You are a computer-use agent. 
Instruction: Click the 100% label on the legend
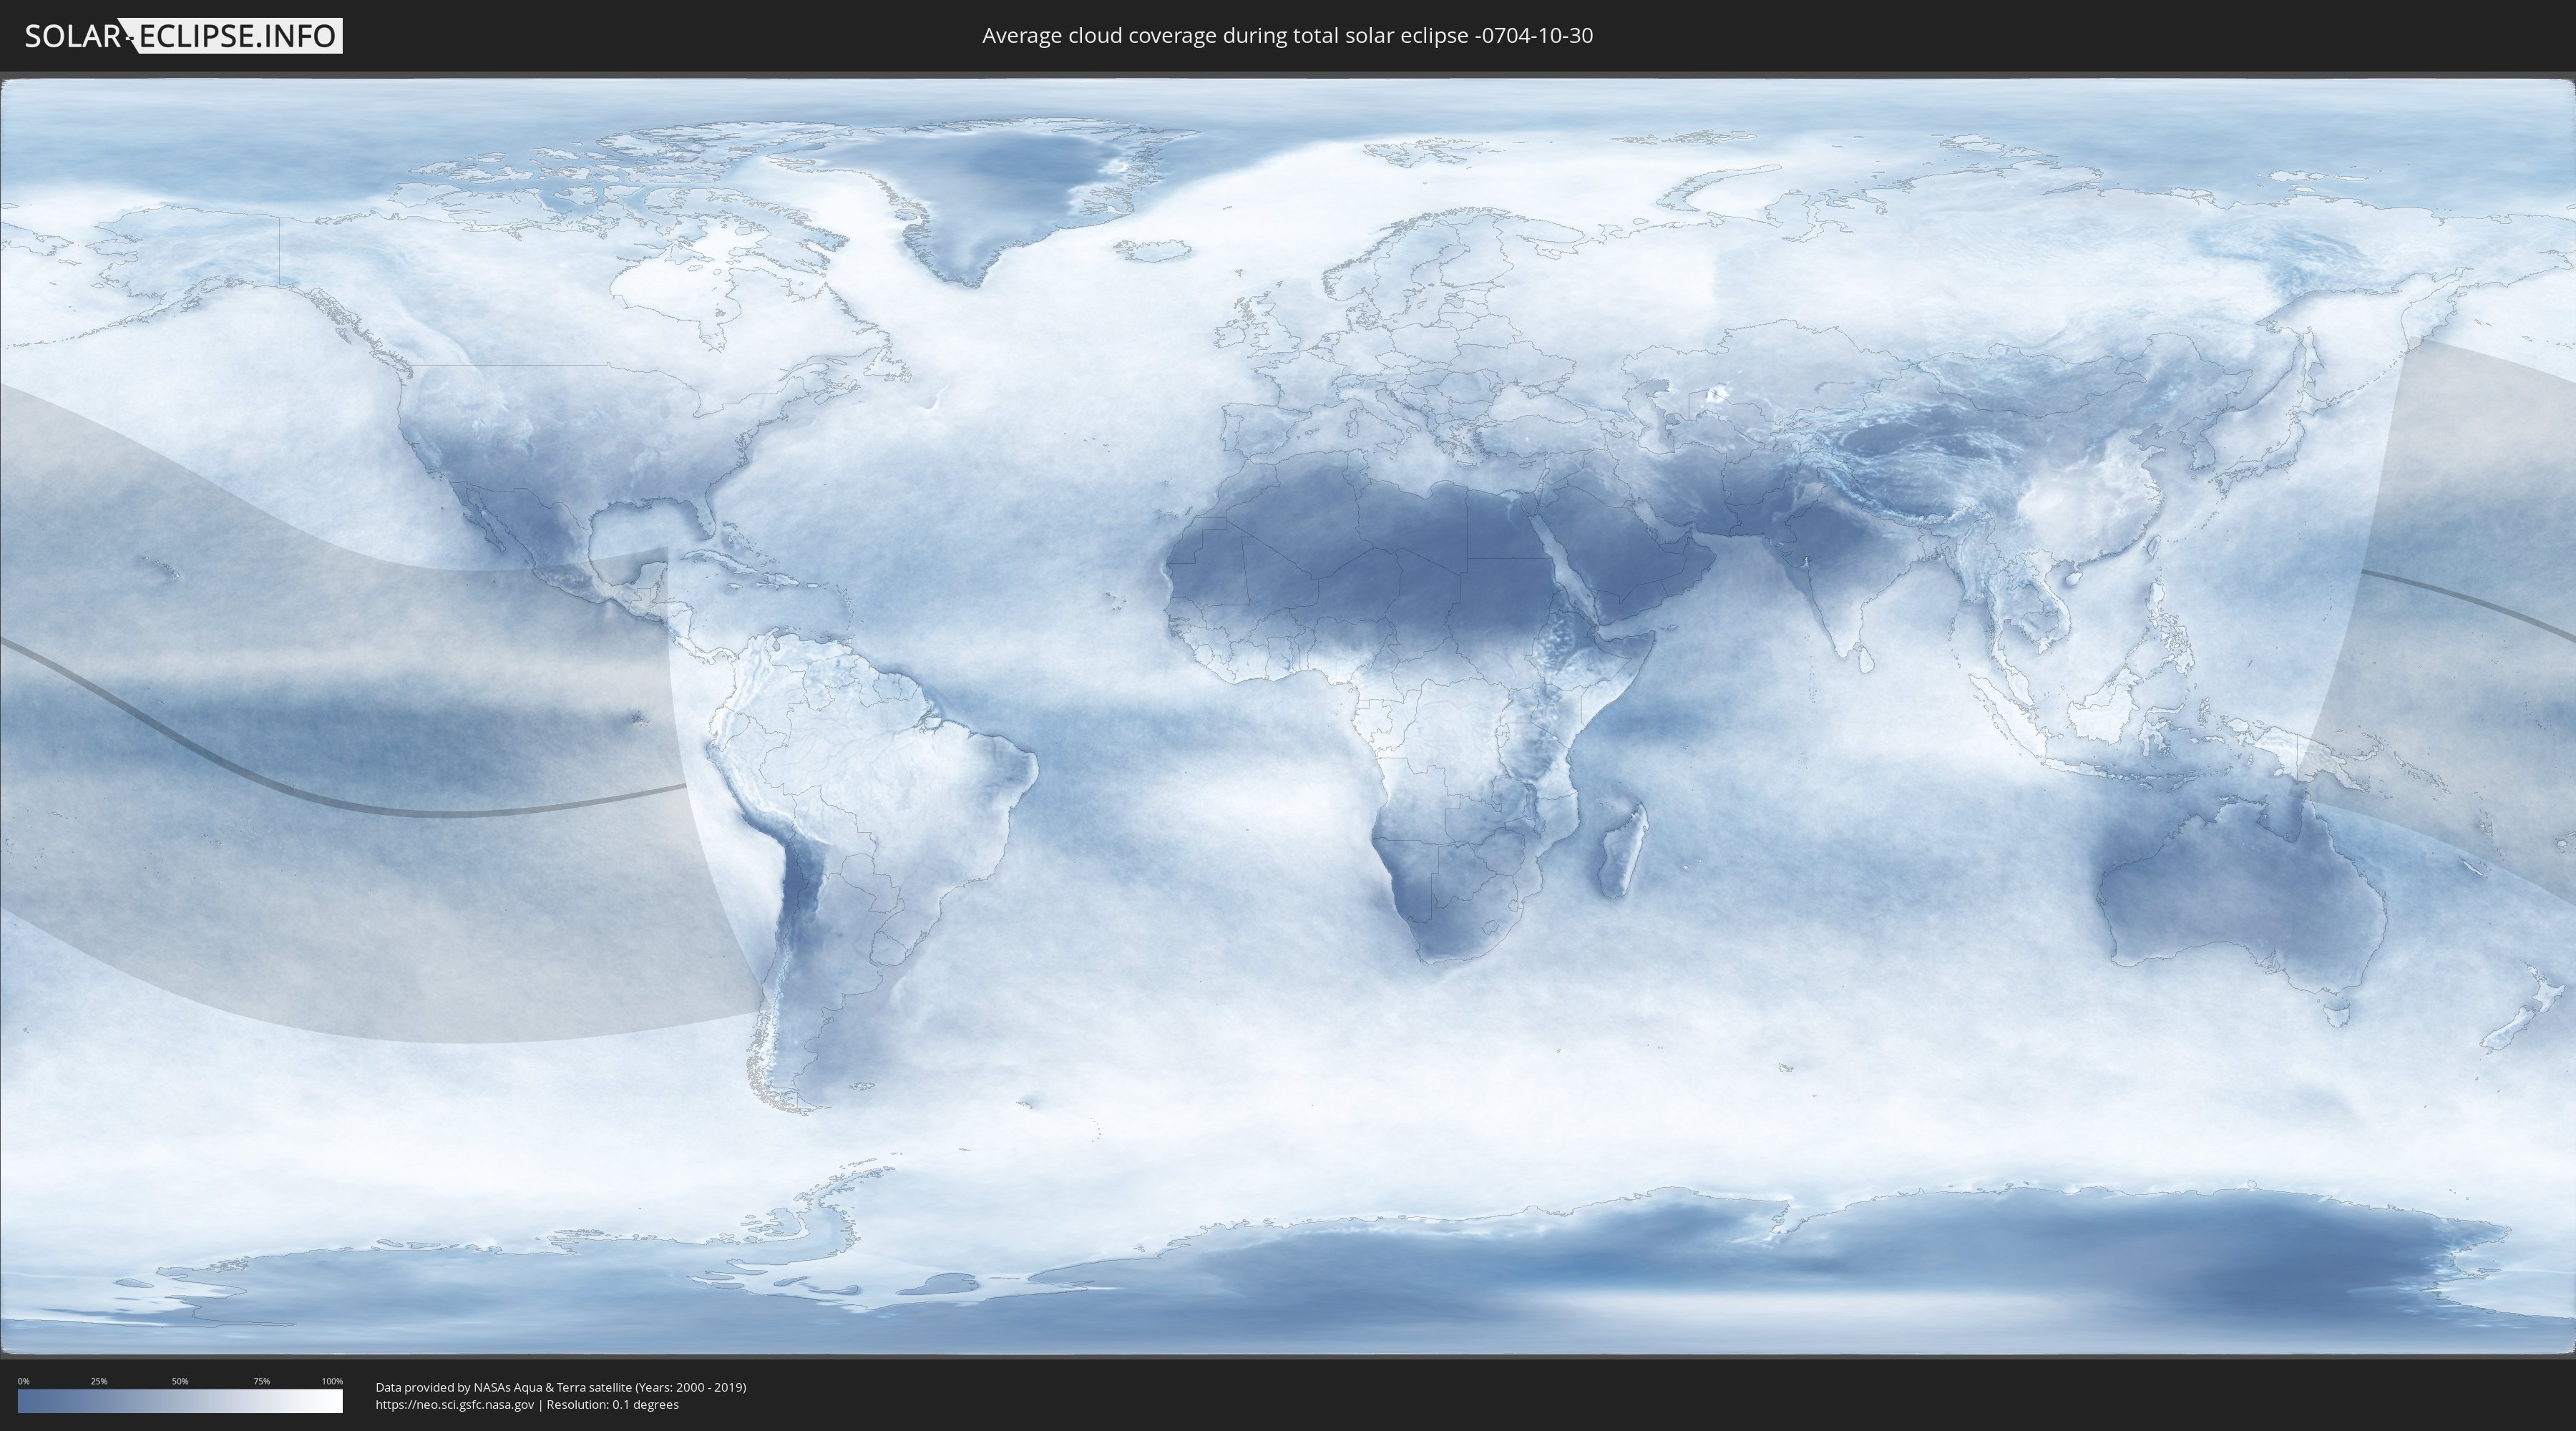coord(332,1381)
